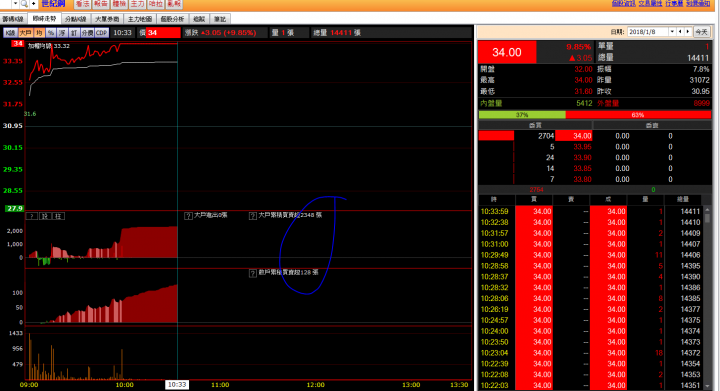Image resolution: width=720 pixels, height=391 pixels.
Task: Click the second top-right header link
Action: pyautogui.click(x=650, y=3)
